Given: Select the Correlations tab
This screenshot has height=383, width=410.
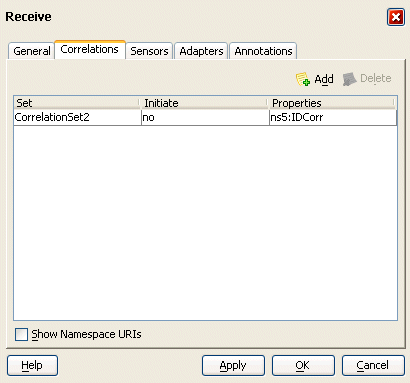Looking at the screenshot, I should pyautogui.click(x=90, y=49).
